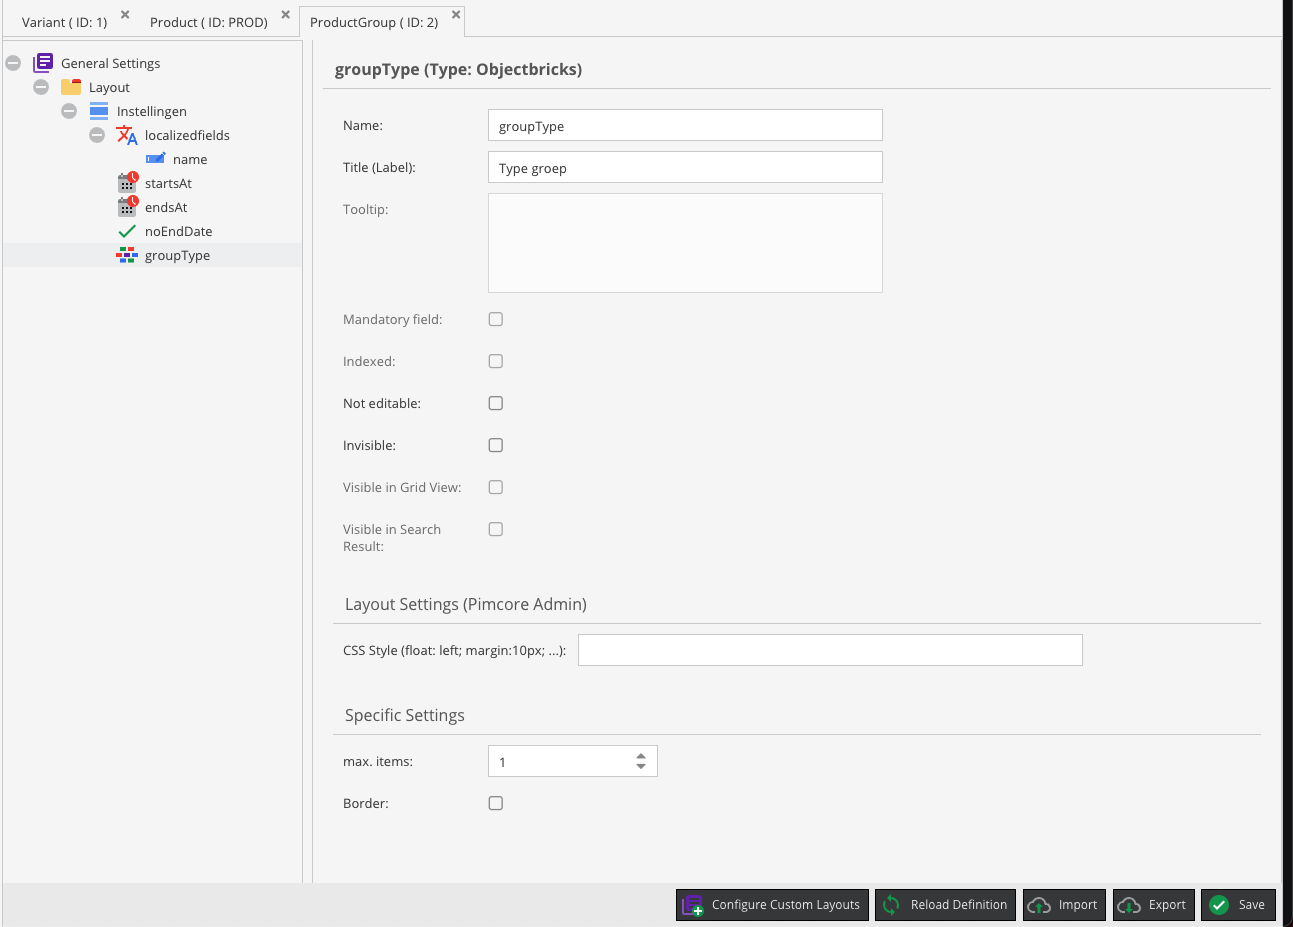Select the localizedfields icon in the tree
This screenshot has width=1293, height=927.
[x=125, y=134]
